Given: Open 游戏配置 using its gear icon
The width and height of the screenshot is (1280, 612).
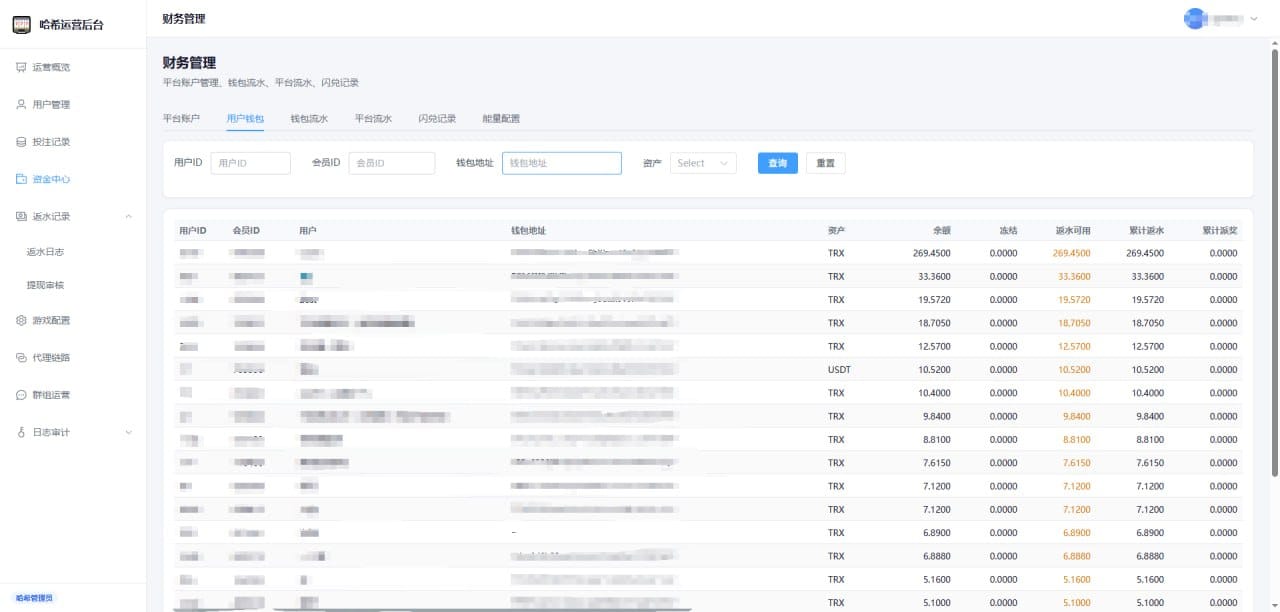Looking at the screenshot, I should pyautogui.click(x=21, y=321).
